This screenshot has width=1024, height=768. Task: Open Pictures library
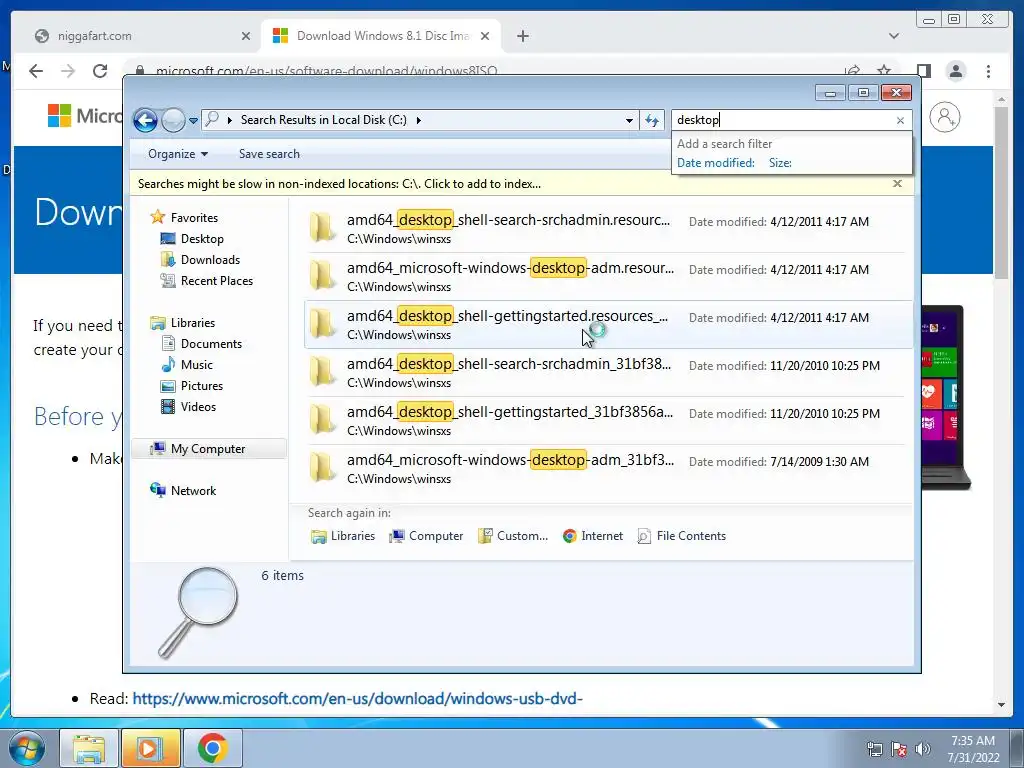tap(202, 386)
